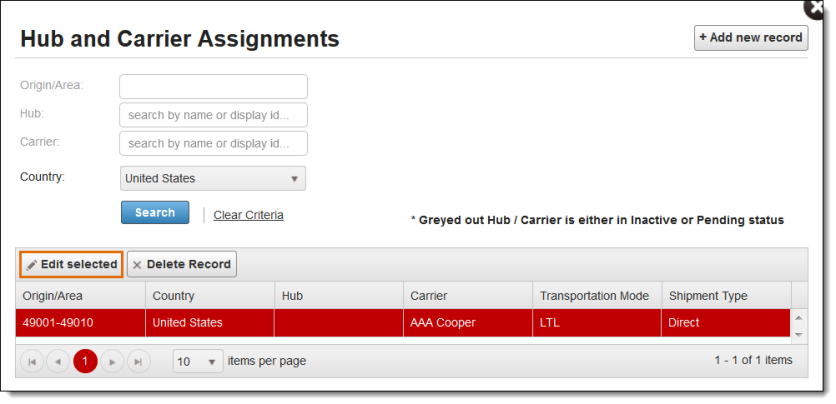
Task: Go to first page of results
Action: [32, 361]
